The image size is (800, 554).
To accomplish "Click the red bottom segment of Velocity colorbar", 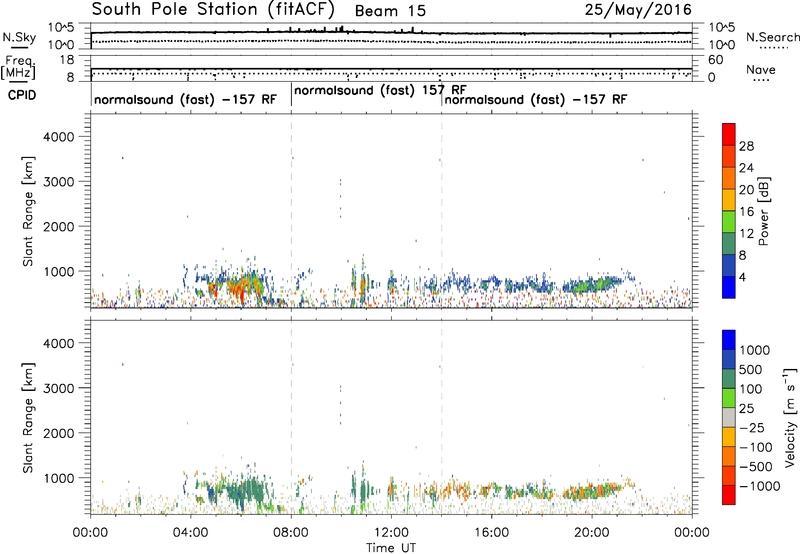I will point(729,495).
